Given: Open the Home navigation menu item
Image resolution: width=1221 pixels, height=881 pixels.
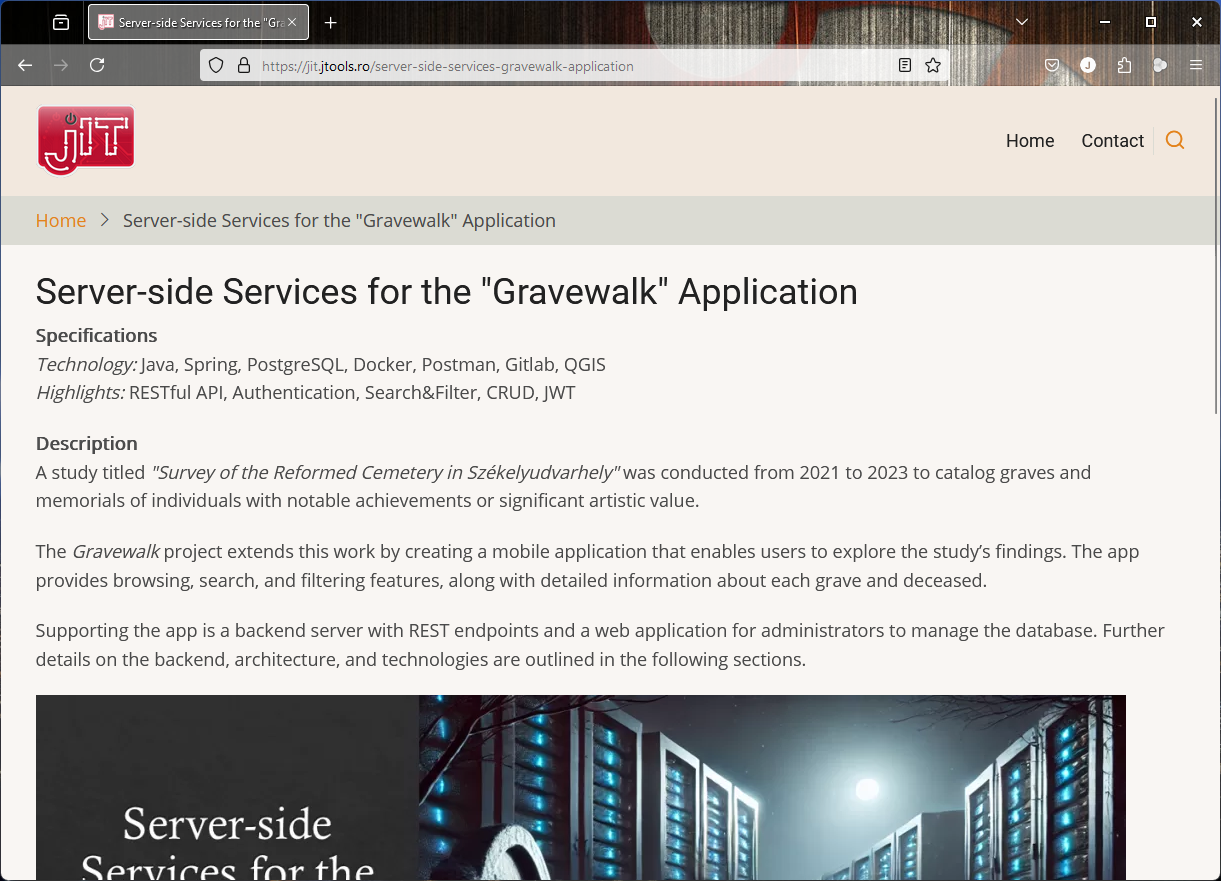Looking at the screenshot, I should [x=1030, y=141].
